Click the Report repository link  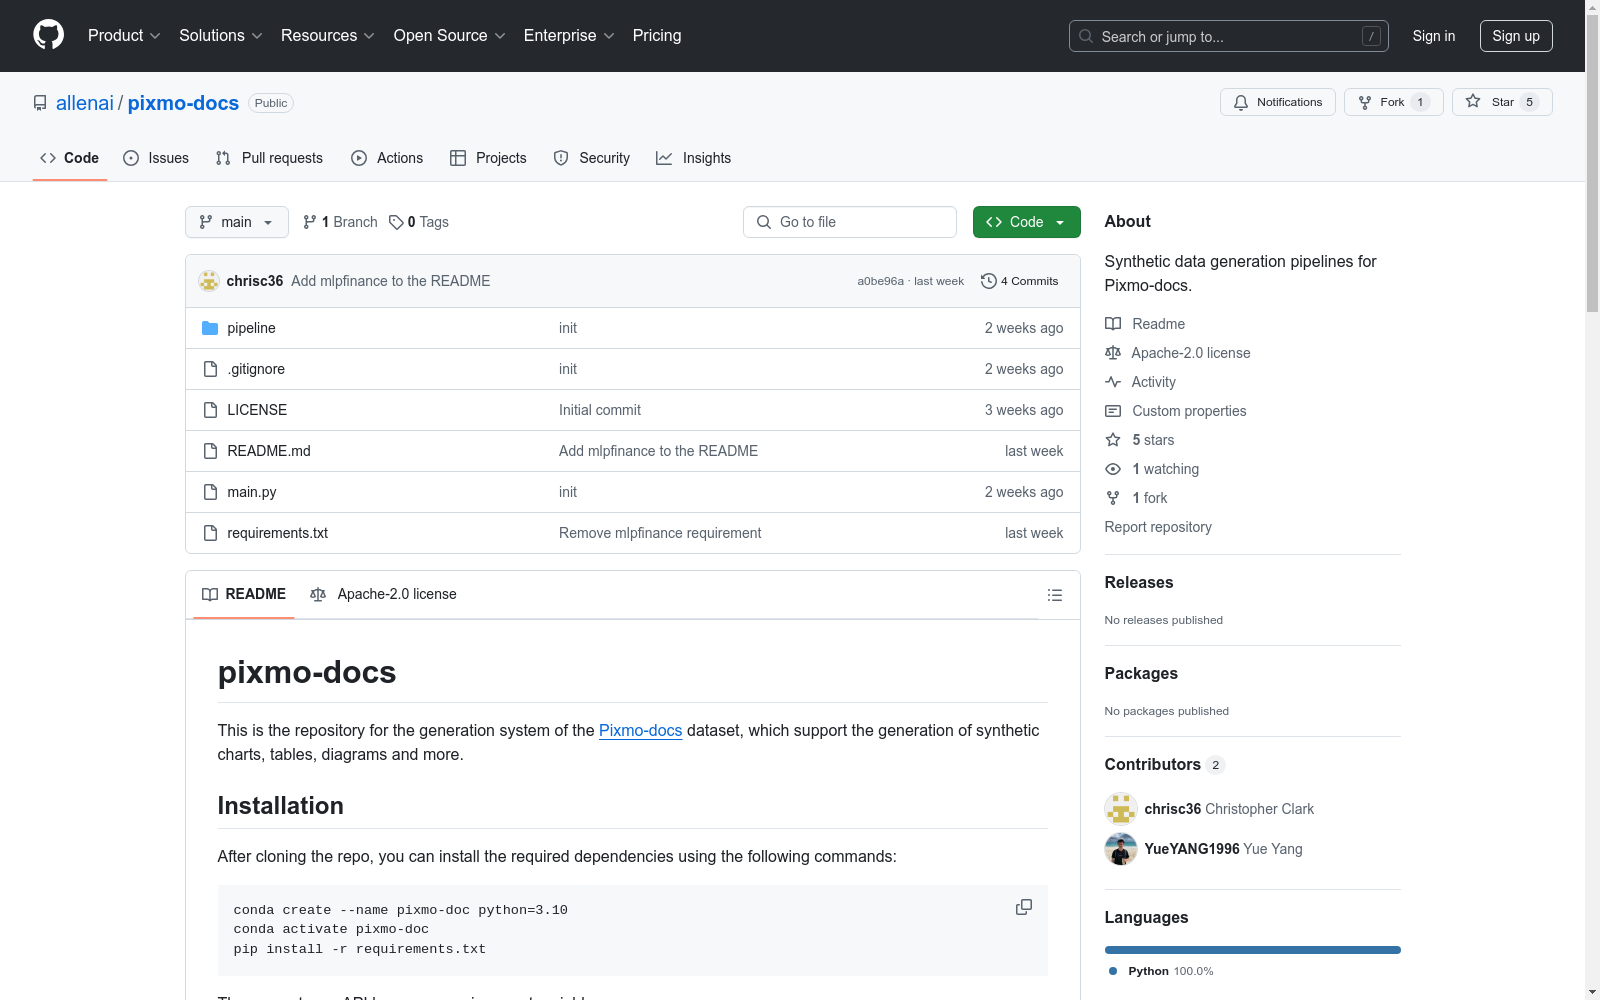tap(1158, 527)
